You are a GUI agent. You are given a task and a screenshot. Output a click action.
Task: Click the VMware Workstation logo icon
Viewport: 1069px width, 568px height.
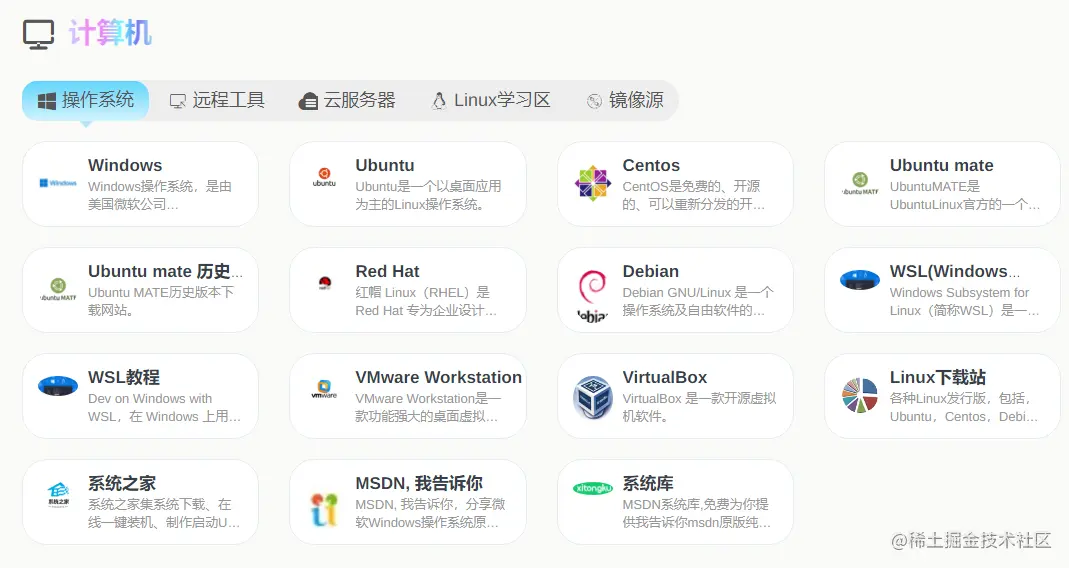point(325,389)
